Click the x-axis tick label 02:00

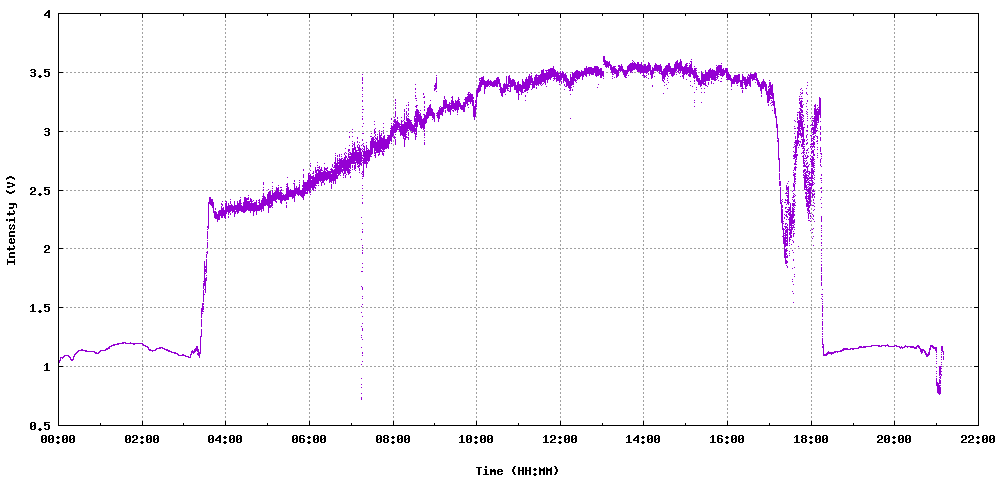[142, 439]
